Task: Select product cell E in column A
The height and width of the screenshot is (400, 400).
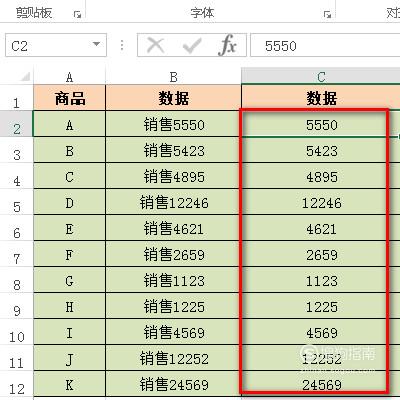Action: (69, 228)
